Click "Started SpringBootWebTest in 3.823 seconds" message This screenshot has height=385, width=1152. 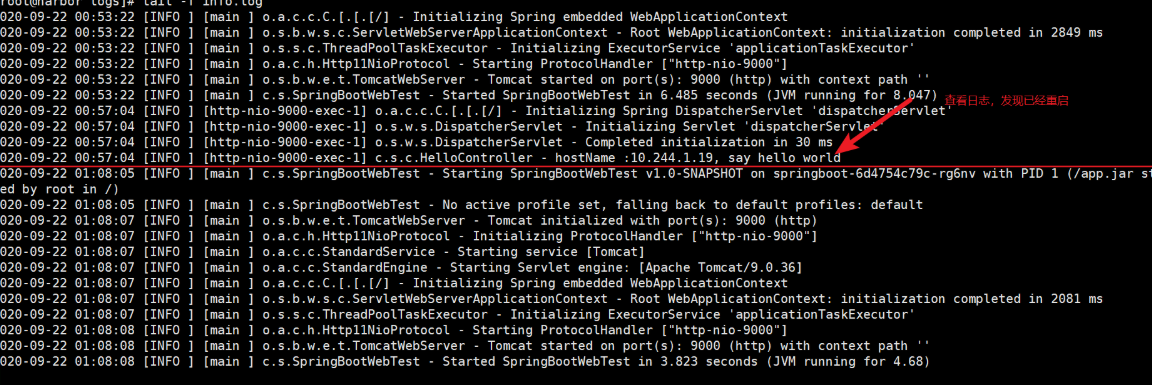(x=601, y=361)
